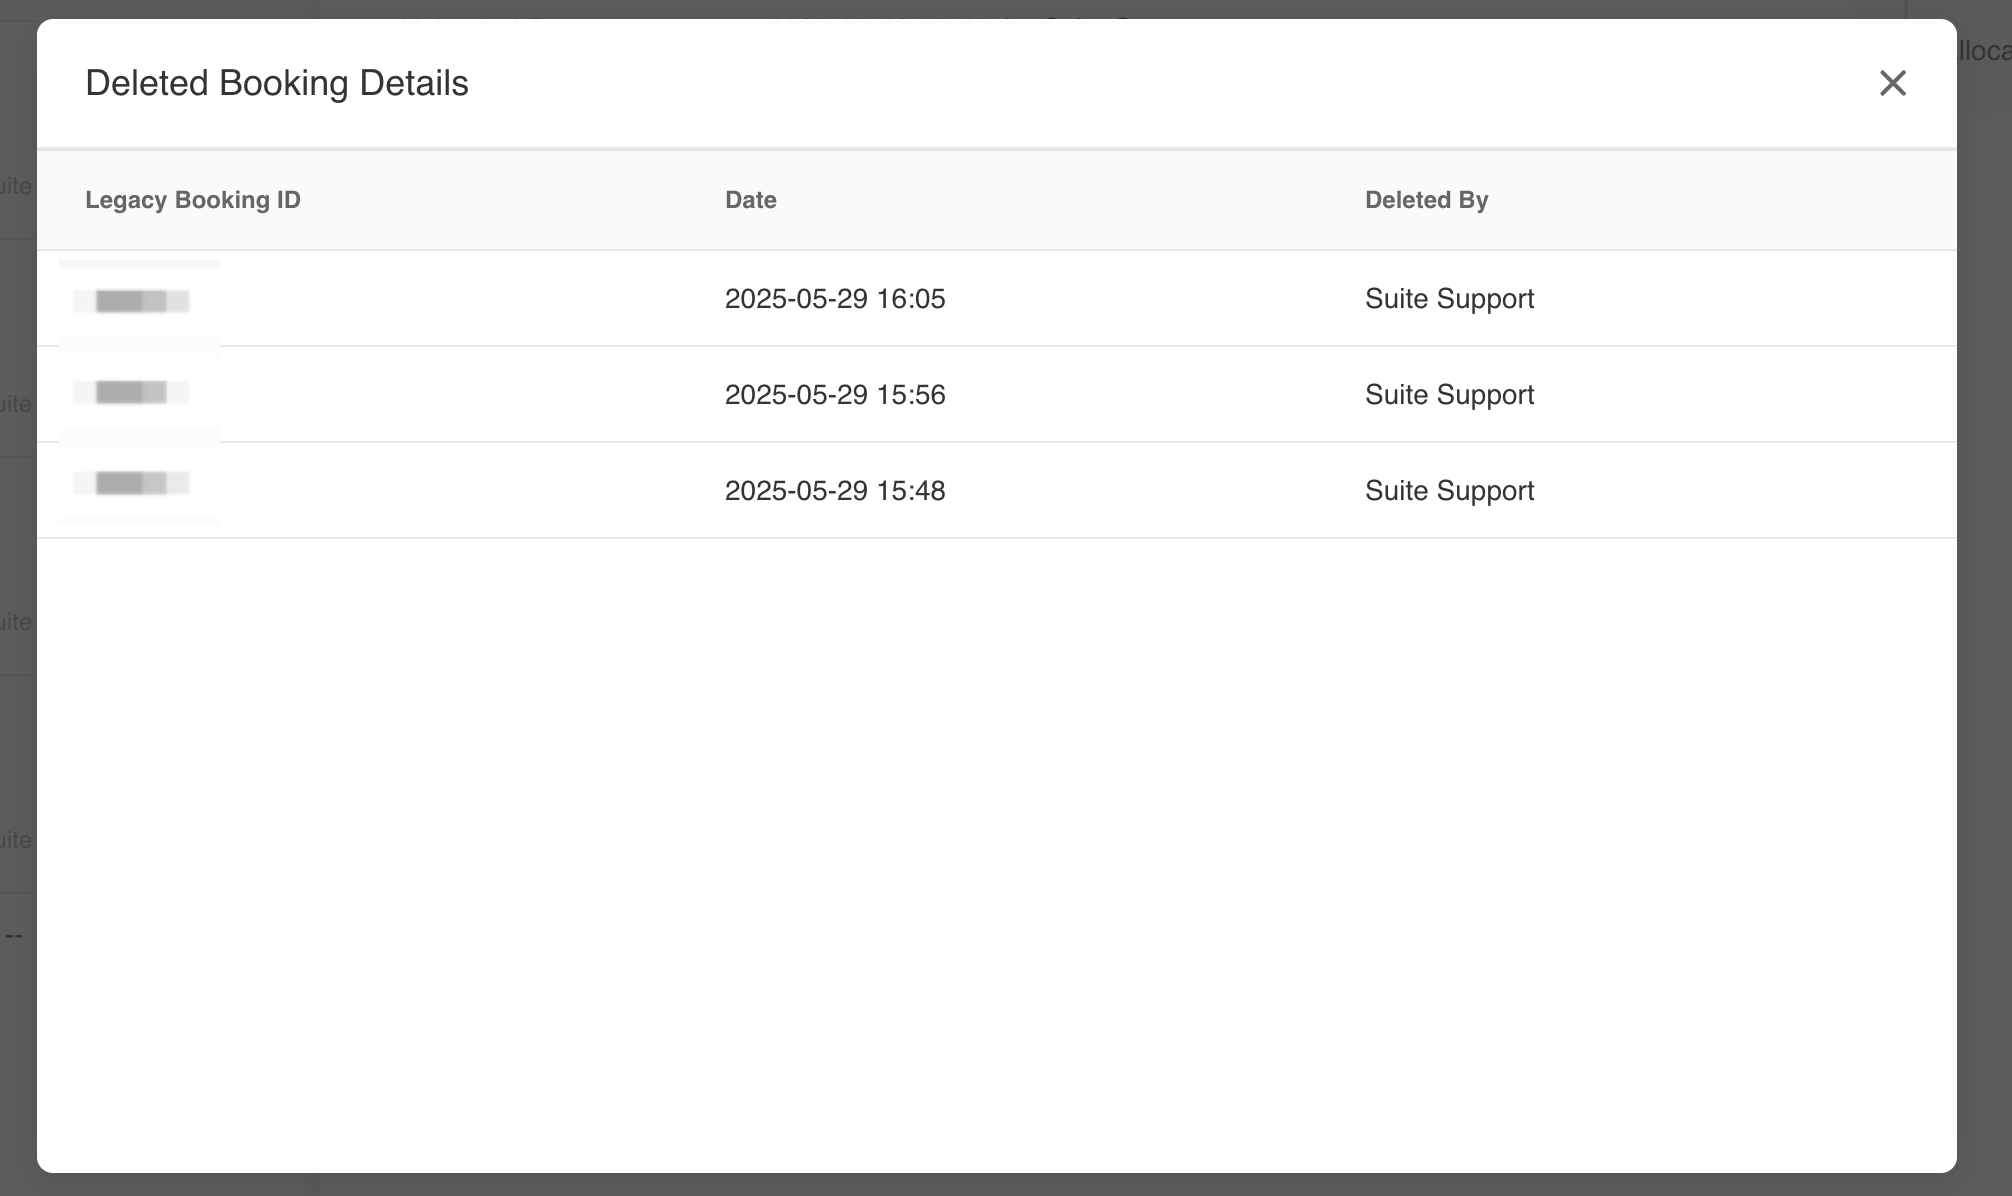Screen dimensions: 2012x1196
Task: Click the Deleted Booking Details title
Action: click(277, 83)
